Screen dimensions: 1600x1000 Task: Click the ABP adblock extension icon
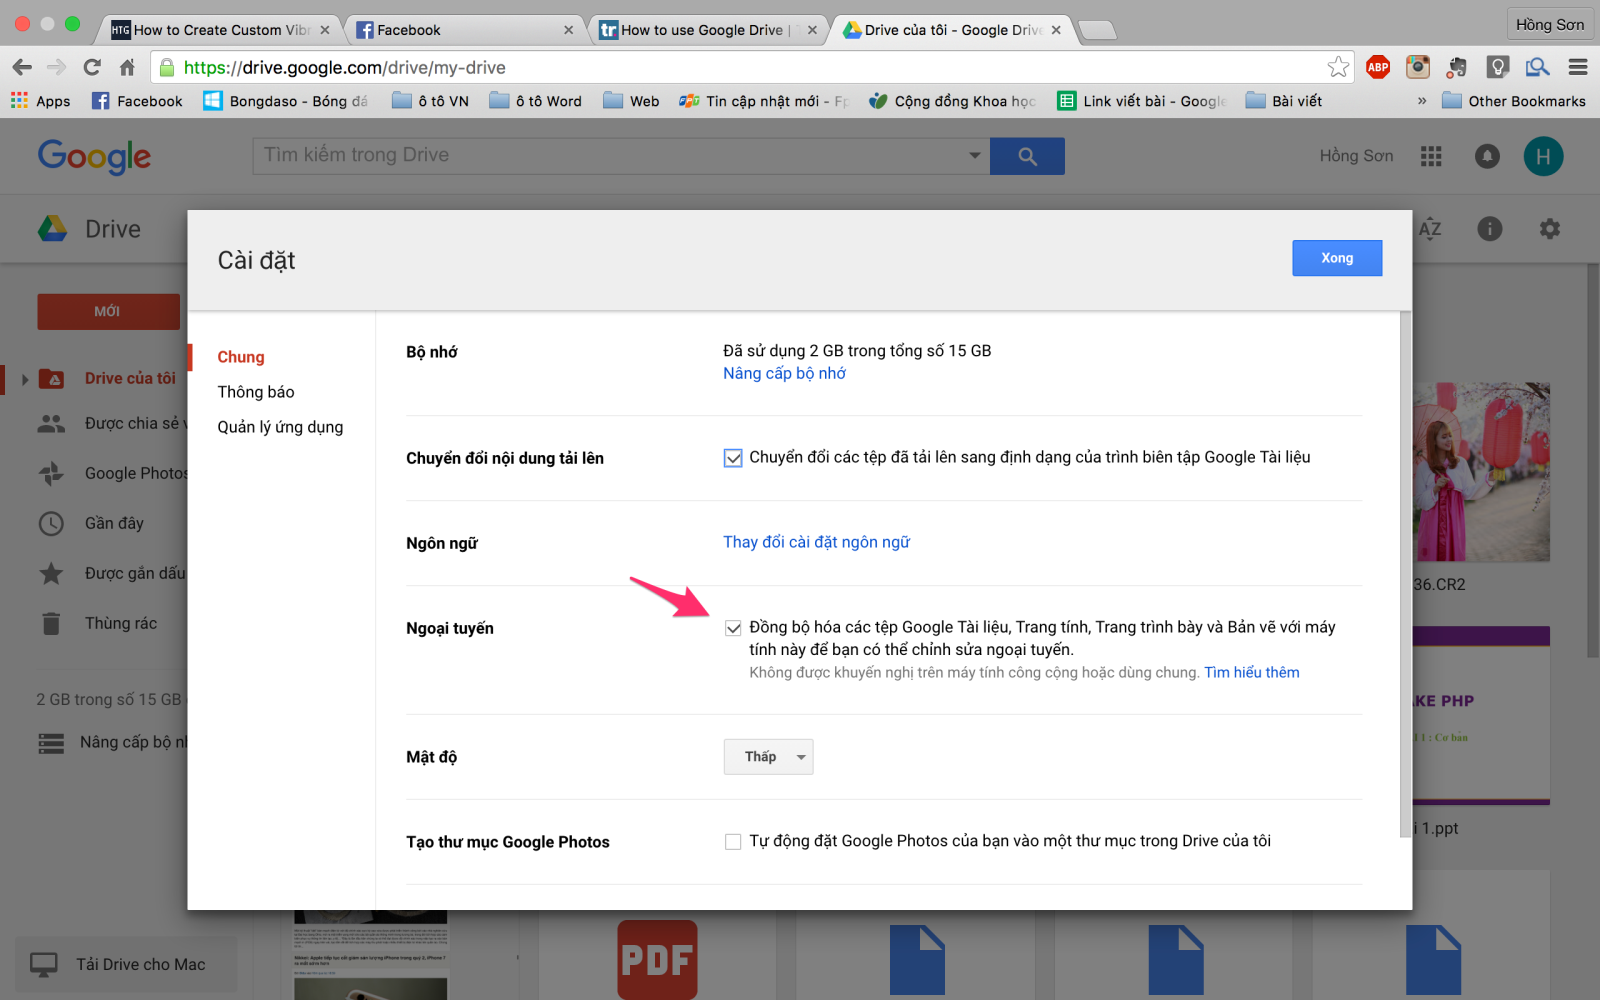click(1378, 67)
